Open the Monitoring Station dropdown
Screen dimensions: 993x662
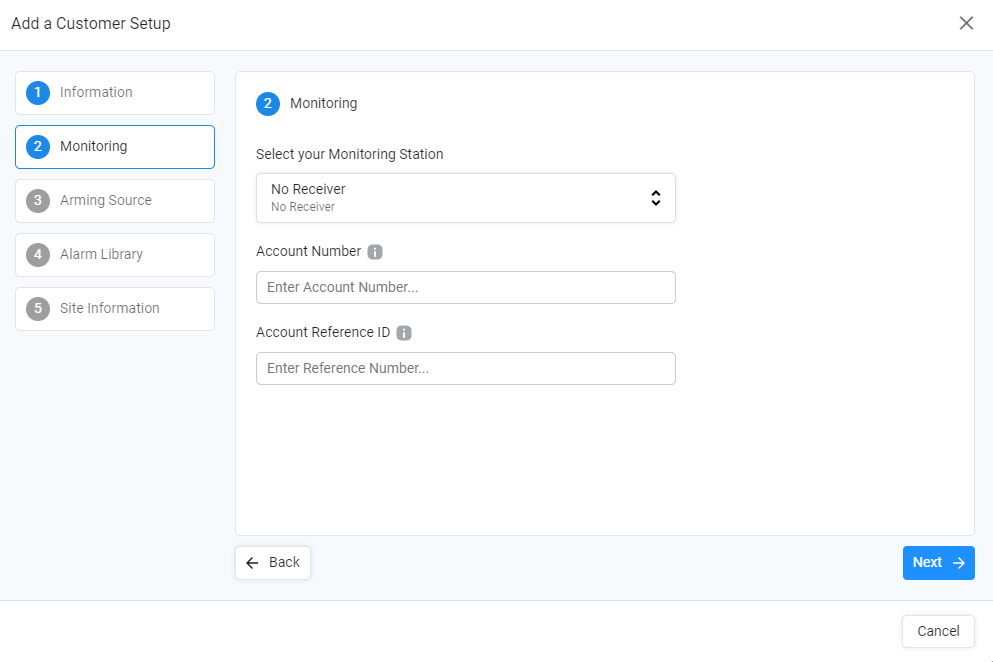click(x=465, y=198)
